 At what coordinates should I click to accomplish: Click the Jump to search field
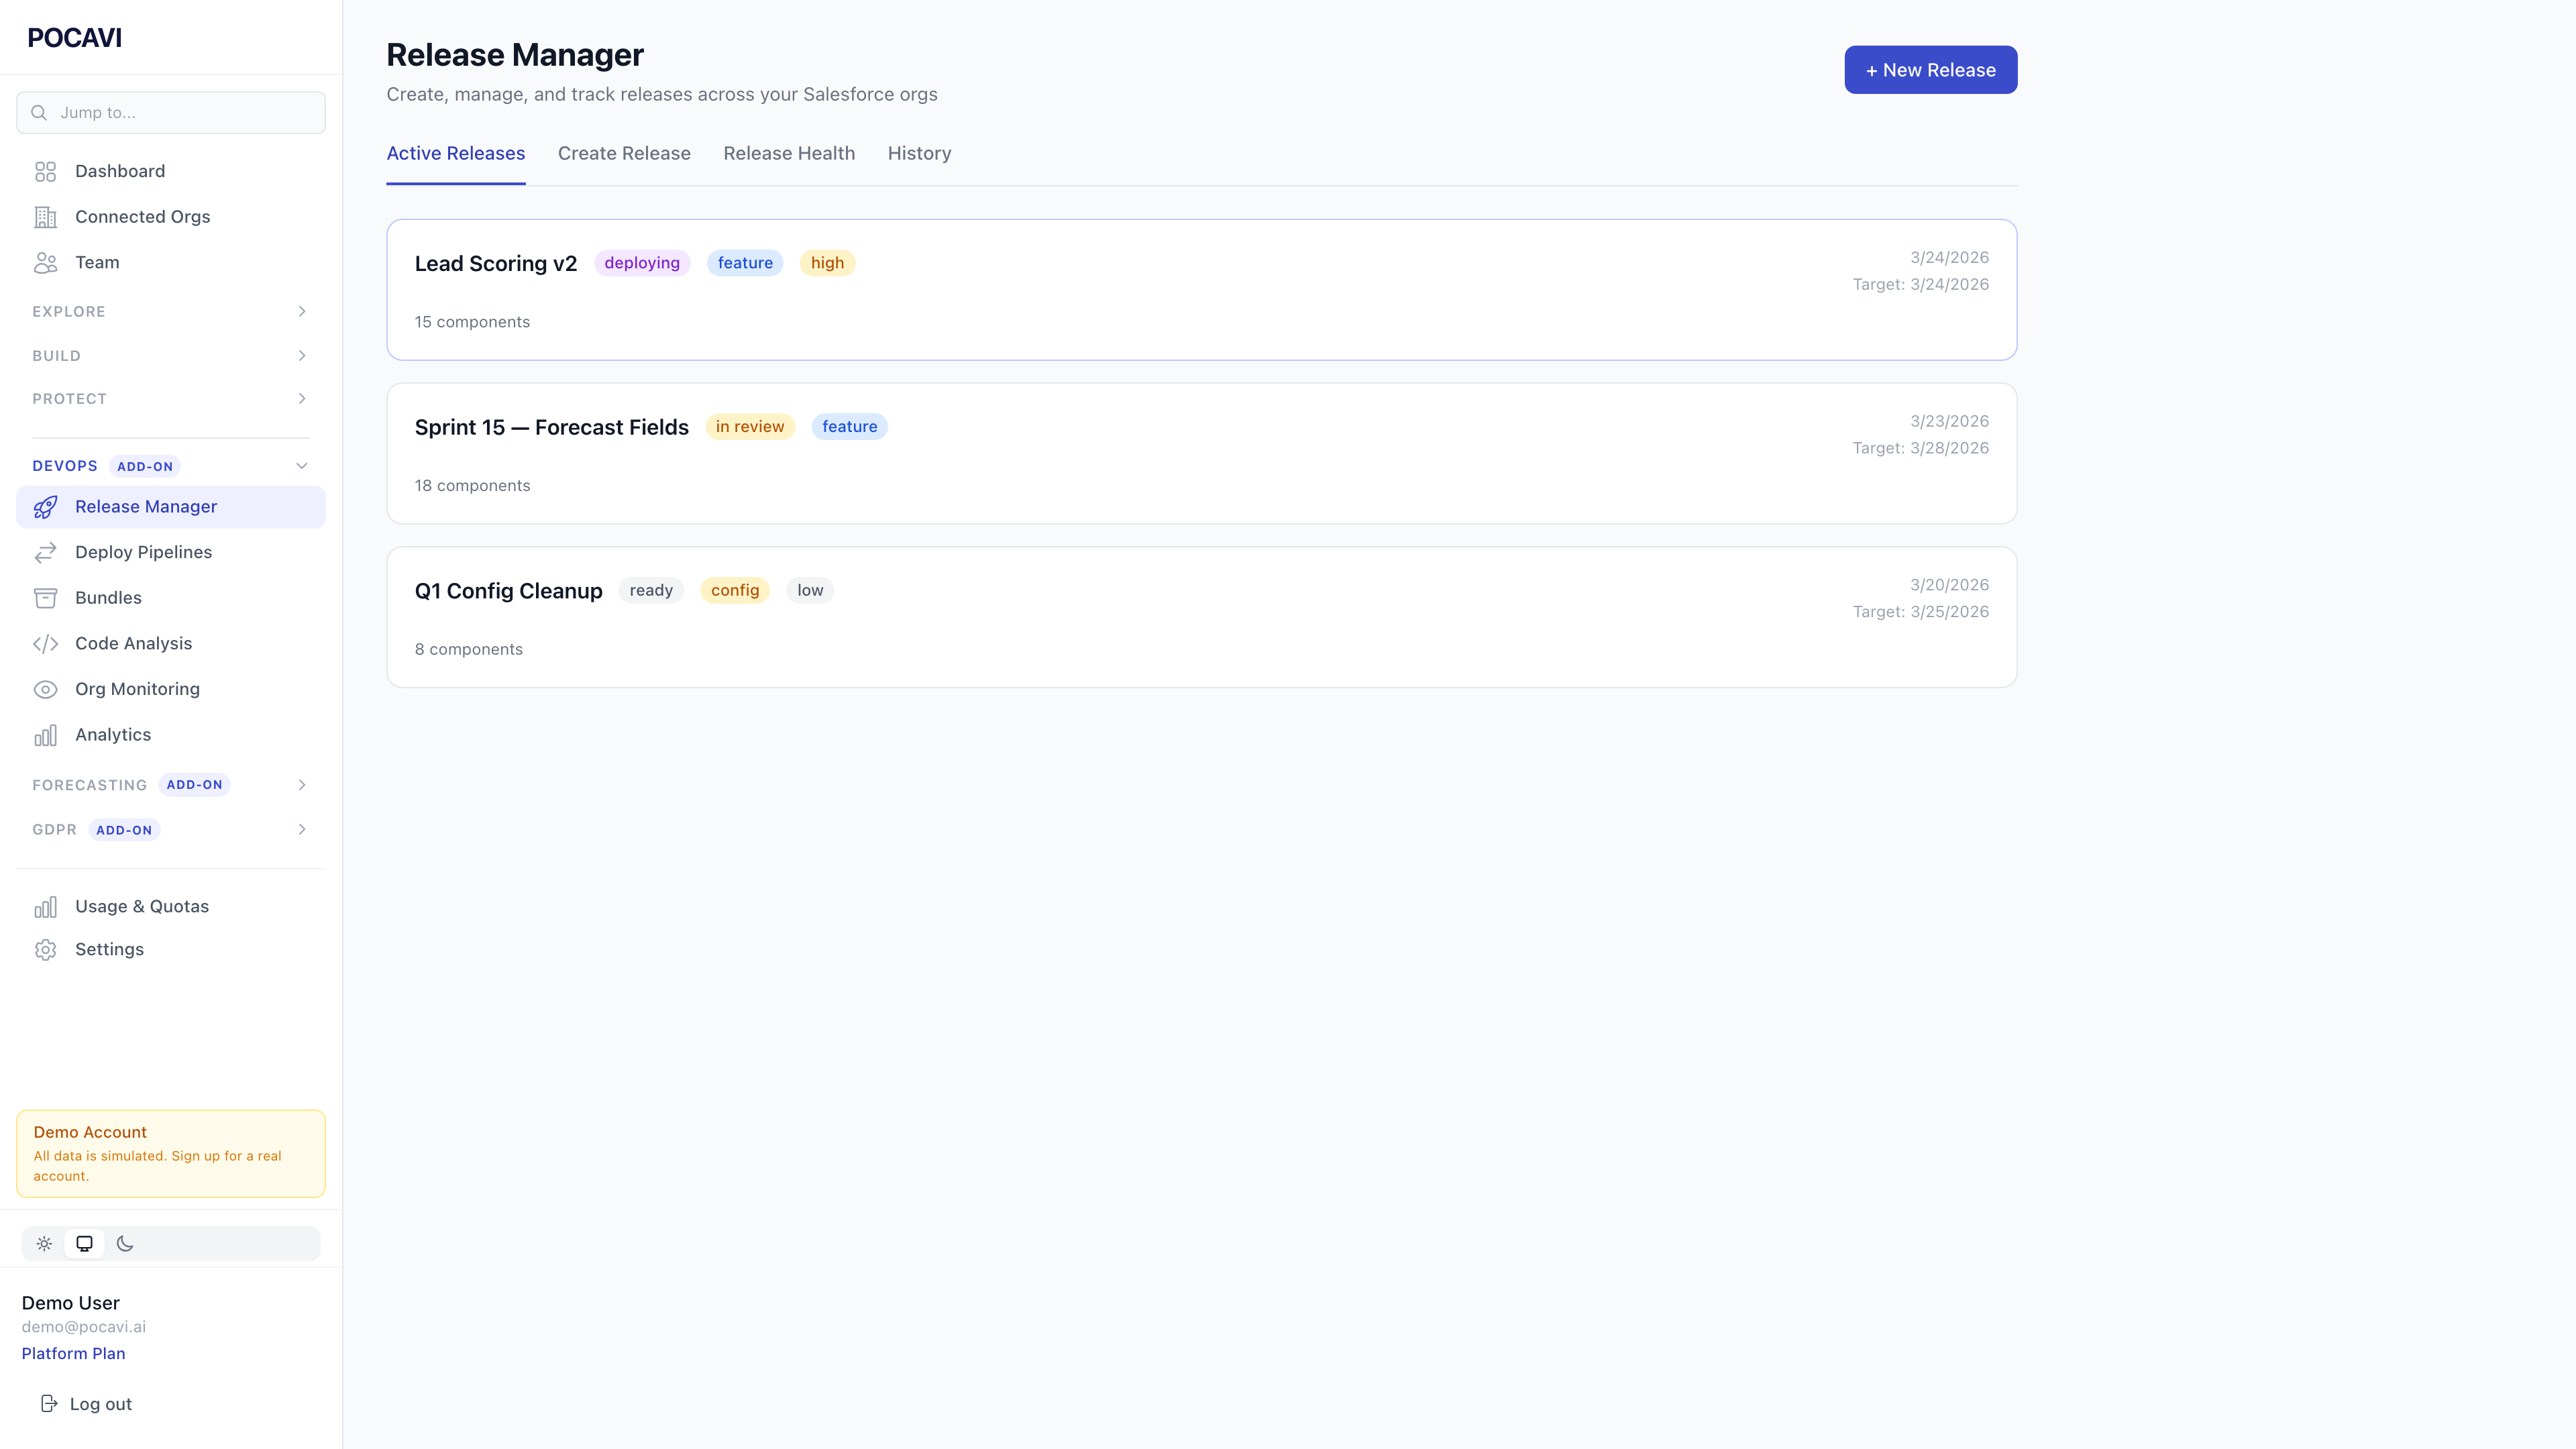click(x=171, y=113)
